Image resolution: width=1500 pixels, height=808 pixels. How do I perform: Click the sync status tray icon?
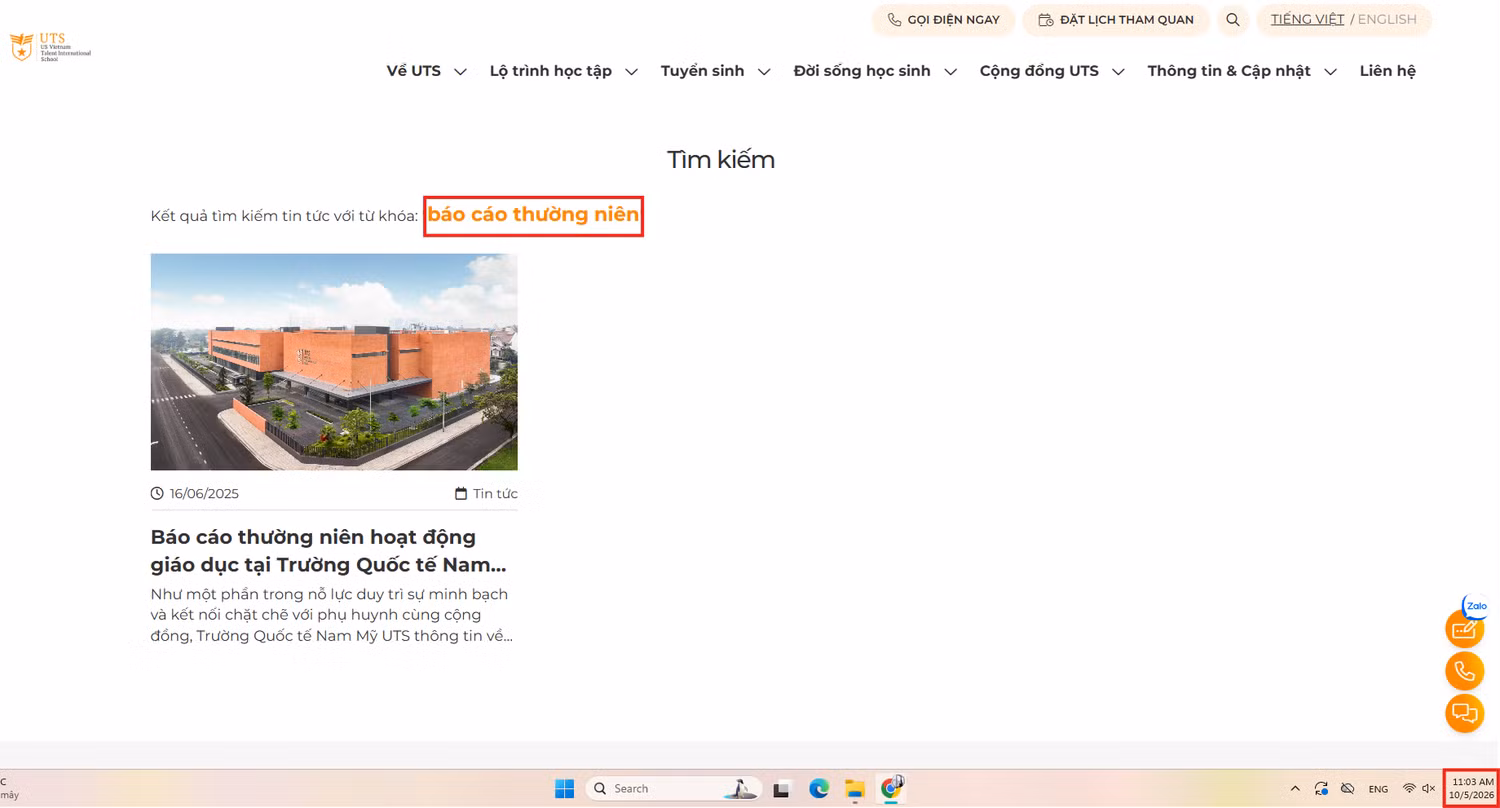1322,789
